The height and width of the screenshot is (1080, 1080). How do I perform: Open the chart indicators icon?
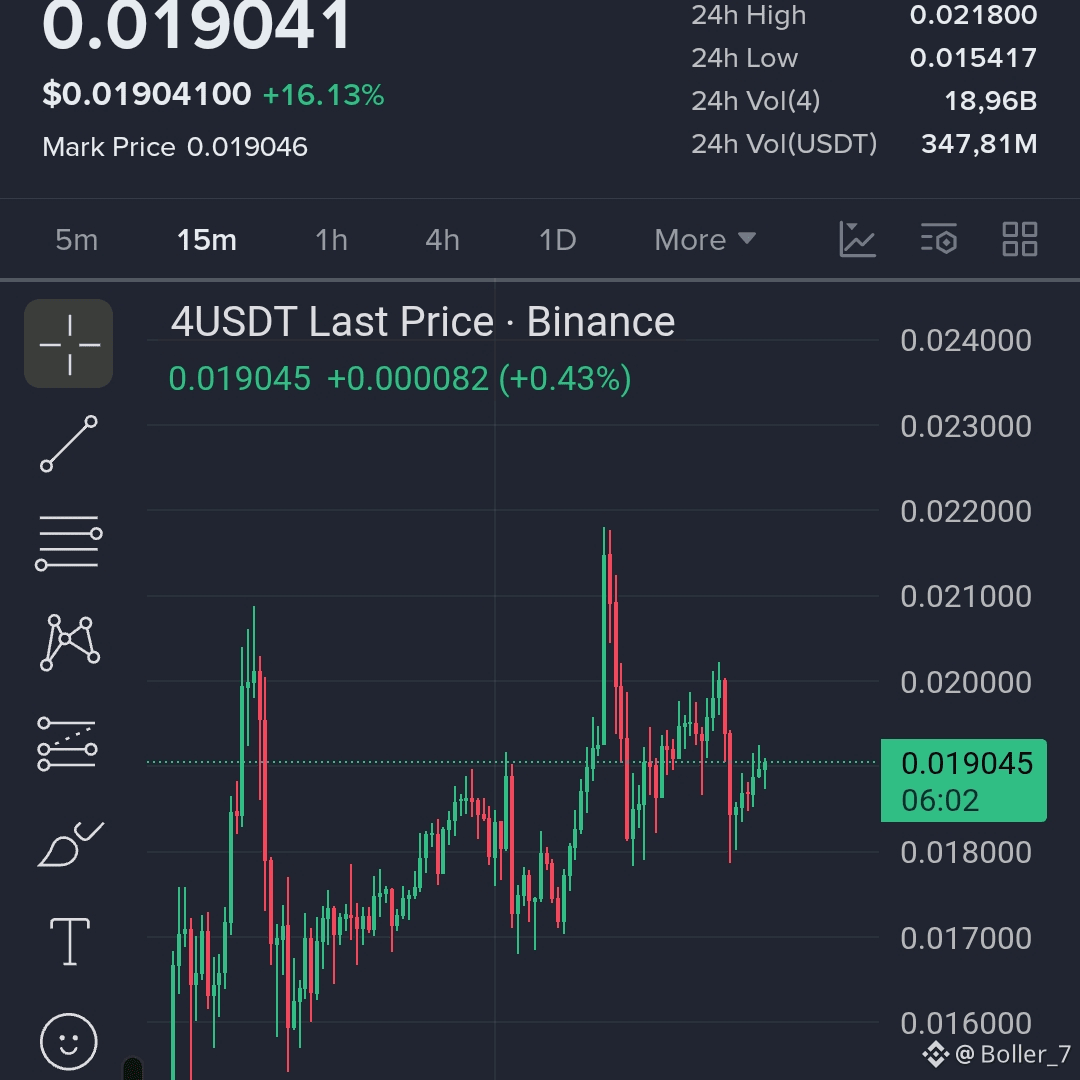[x=858, y=240]
